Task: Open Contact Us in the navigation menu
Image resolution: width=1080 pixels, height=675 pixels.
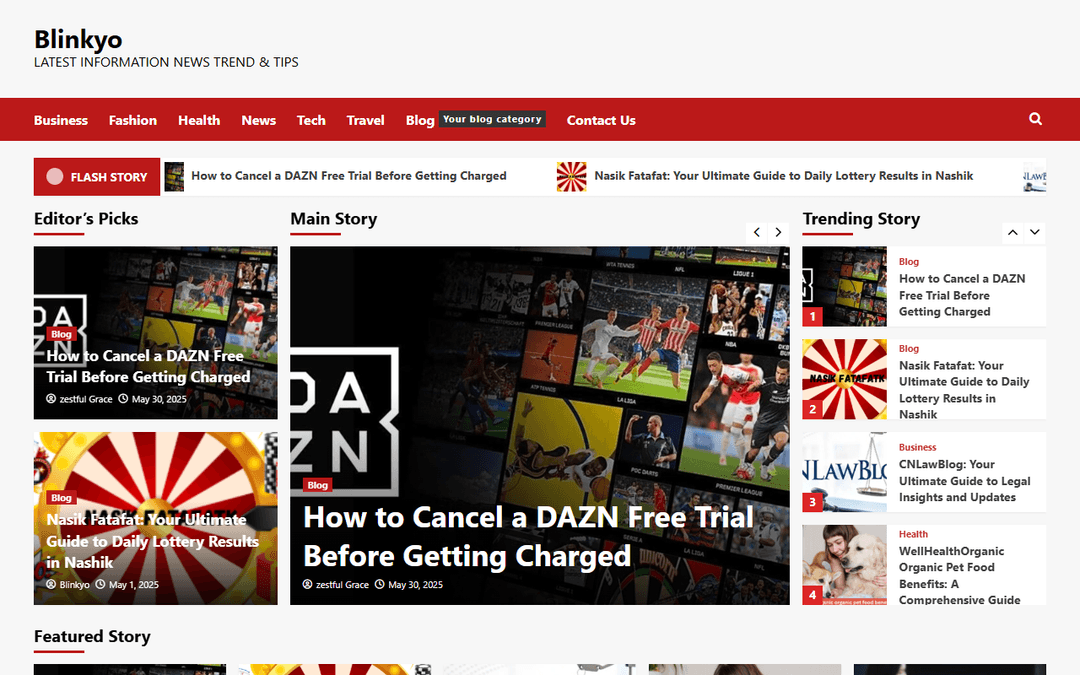Action: click(601, 121)
